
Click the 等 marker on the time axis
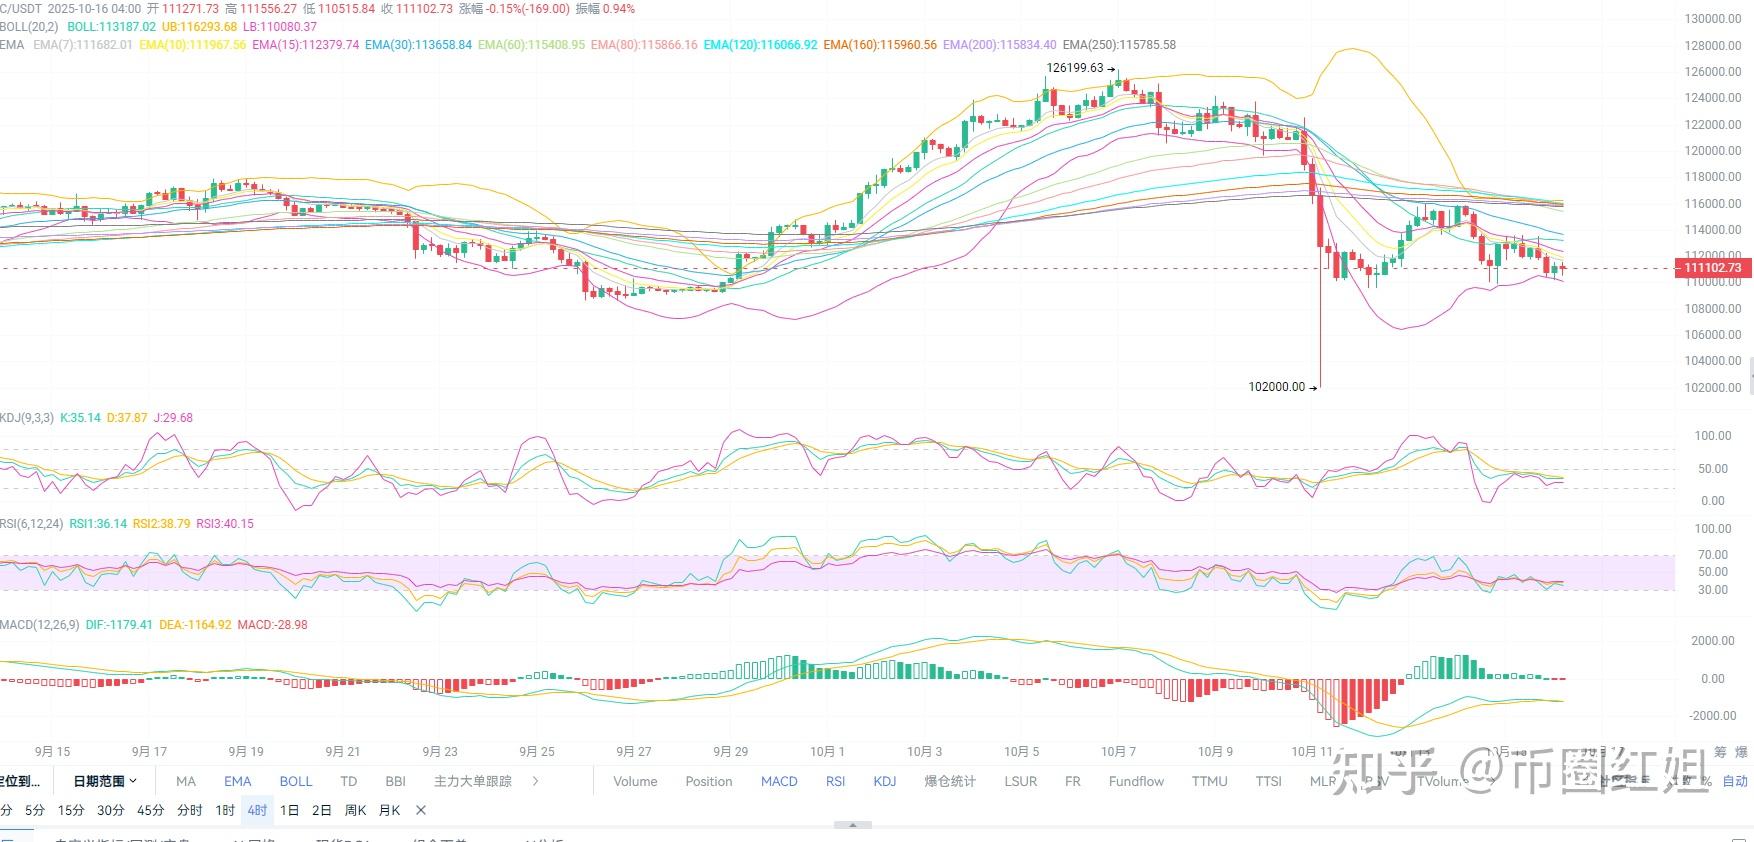coord(1720,752)
